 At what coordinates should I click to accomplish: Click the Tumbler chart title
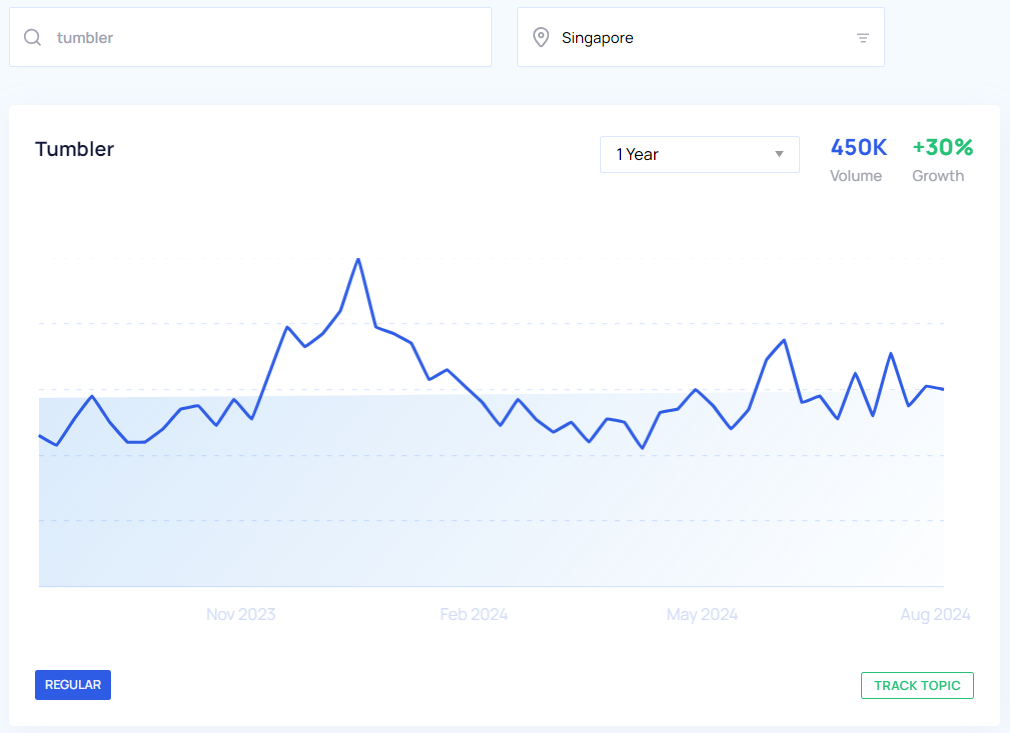coord(75,149)
